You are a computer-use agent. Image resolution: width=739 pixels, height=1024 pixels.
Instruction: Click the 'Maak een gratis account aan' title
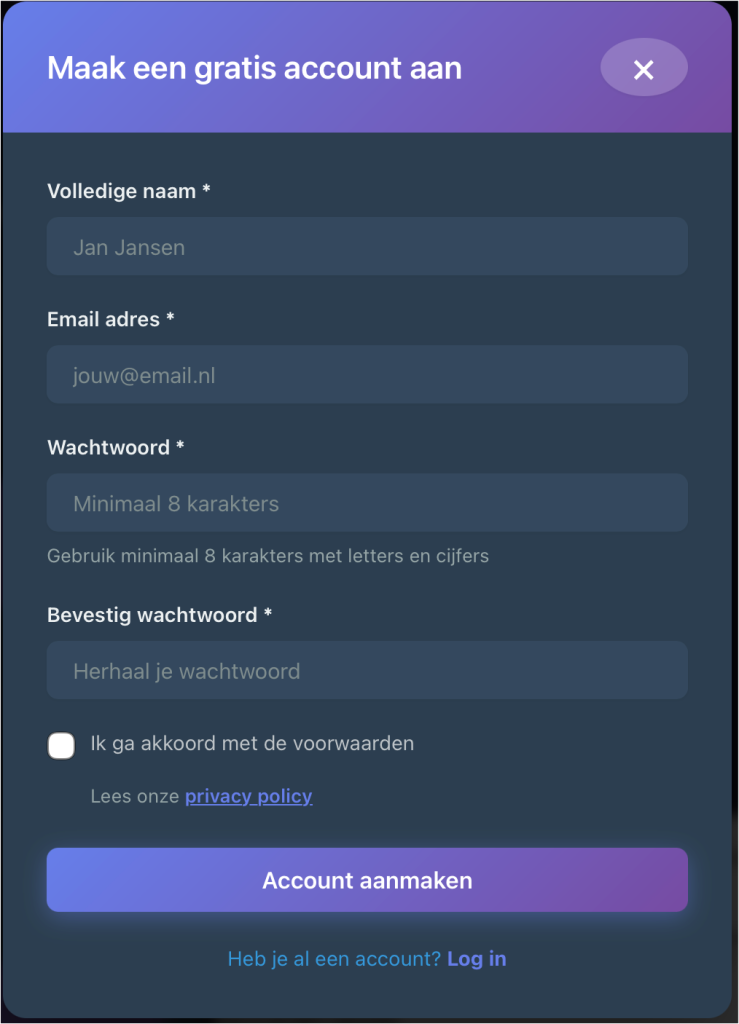254,69
